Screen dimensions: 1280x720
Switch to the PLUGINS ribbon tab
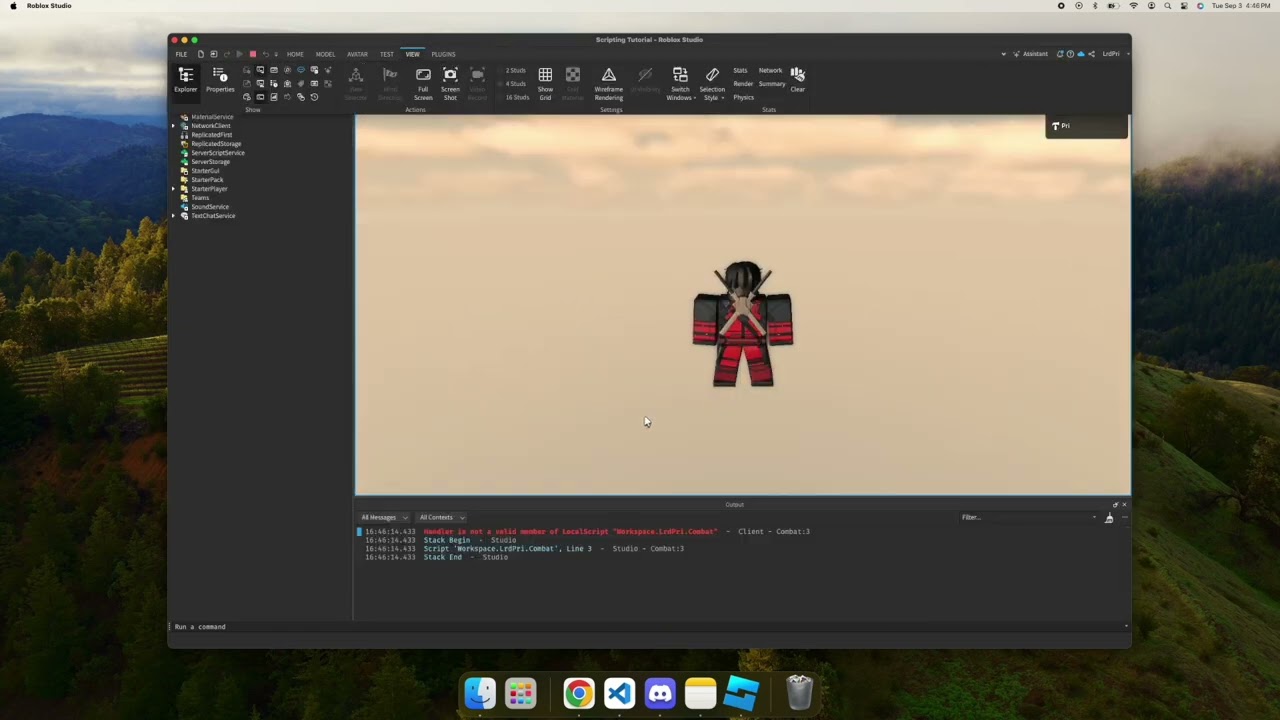443,54
